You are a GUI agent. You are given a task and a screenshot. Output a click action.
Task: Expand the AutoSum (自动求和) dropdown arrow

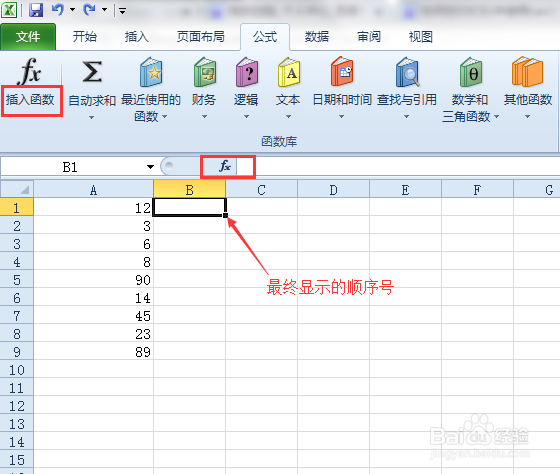coord(91,117)
